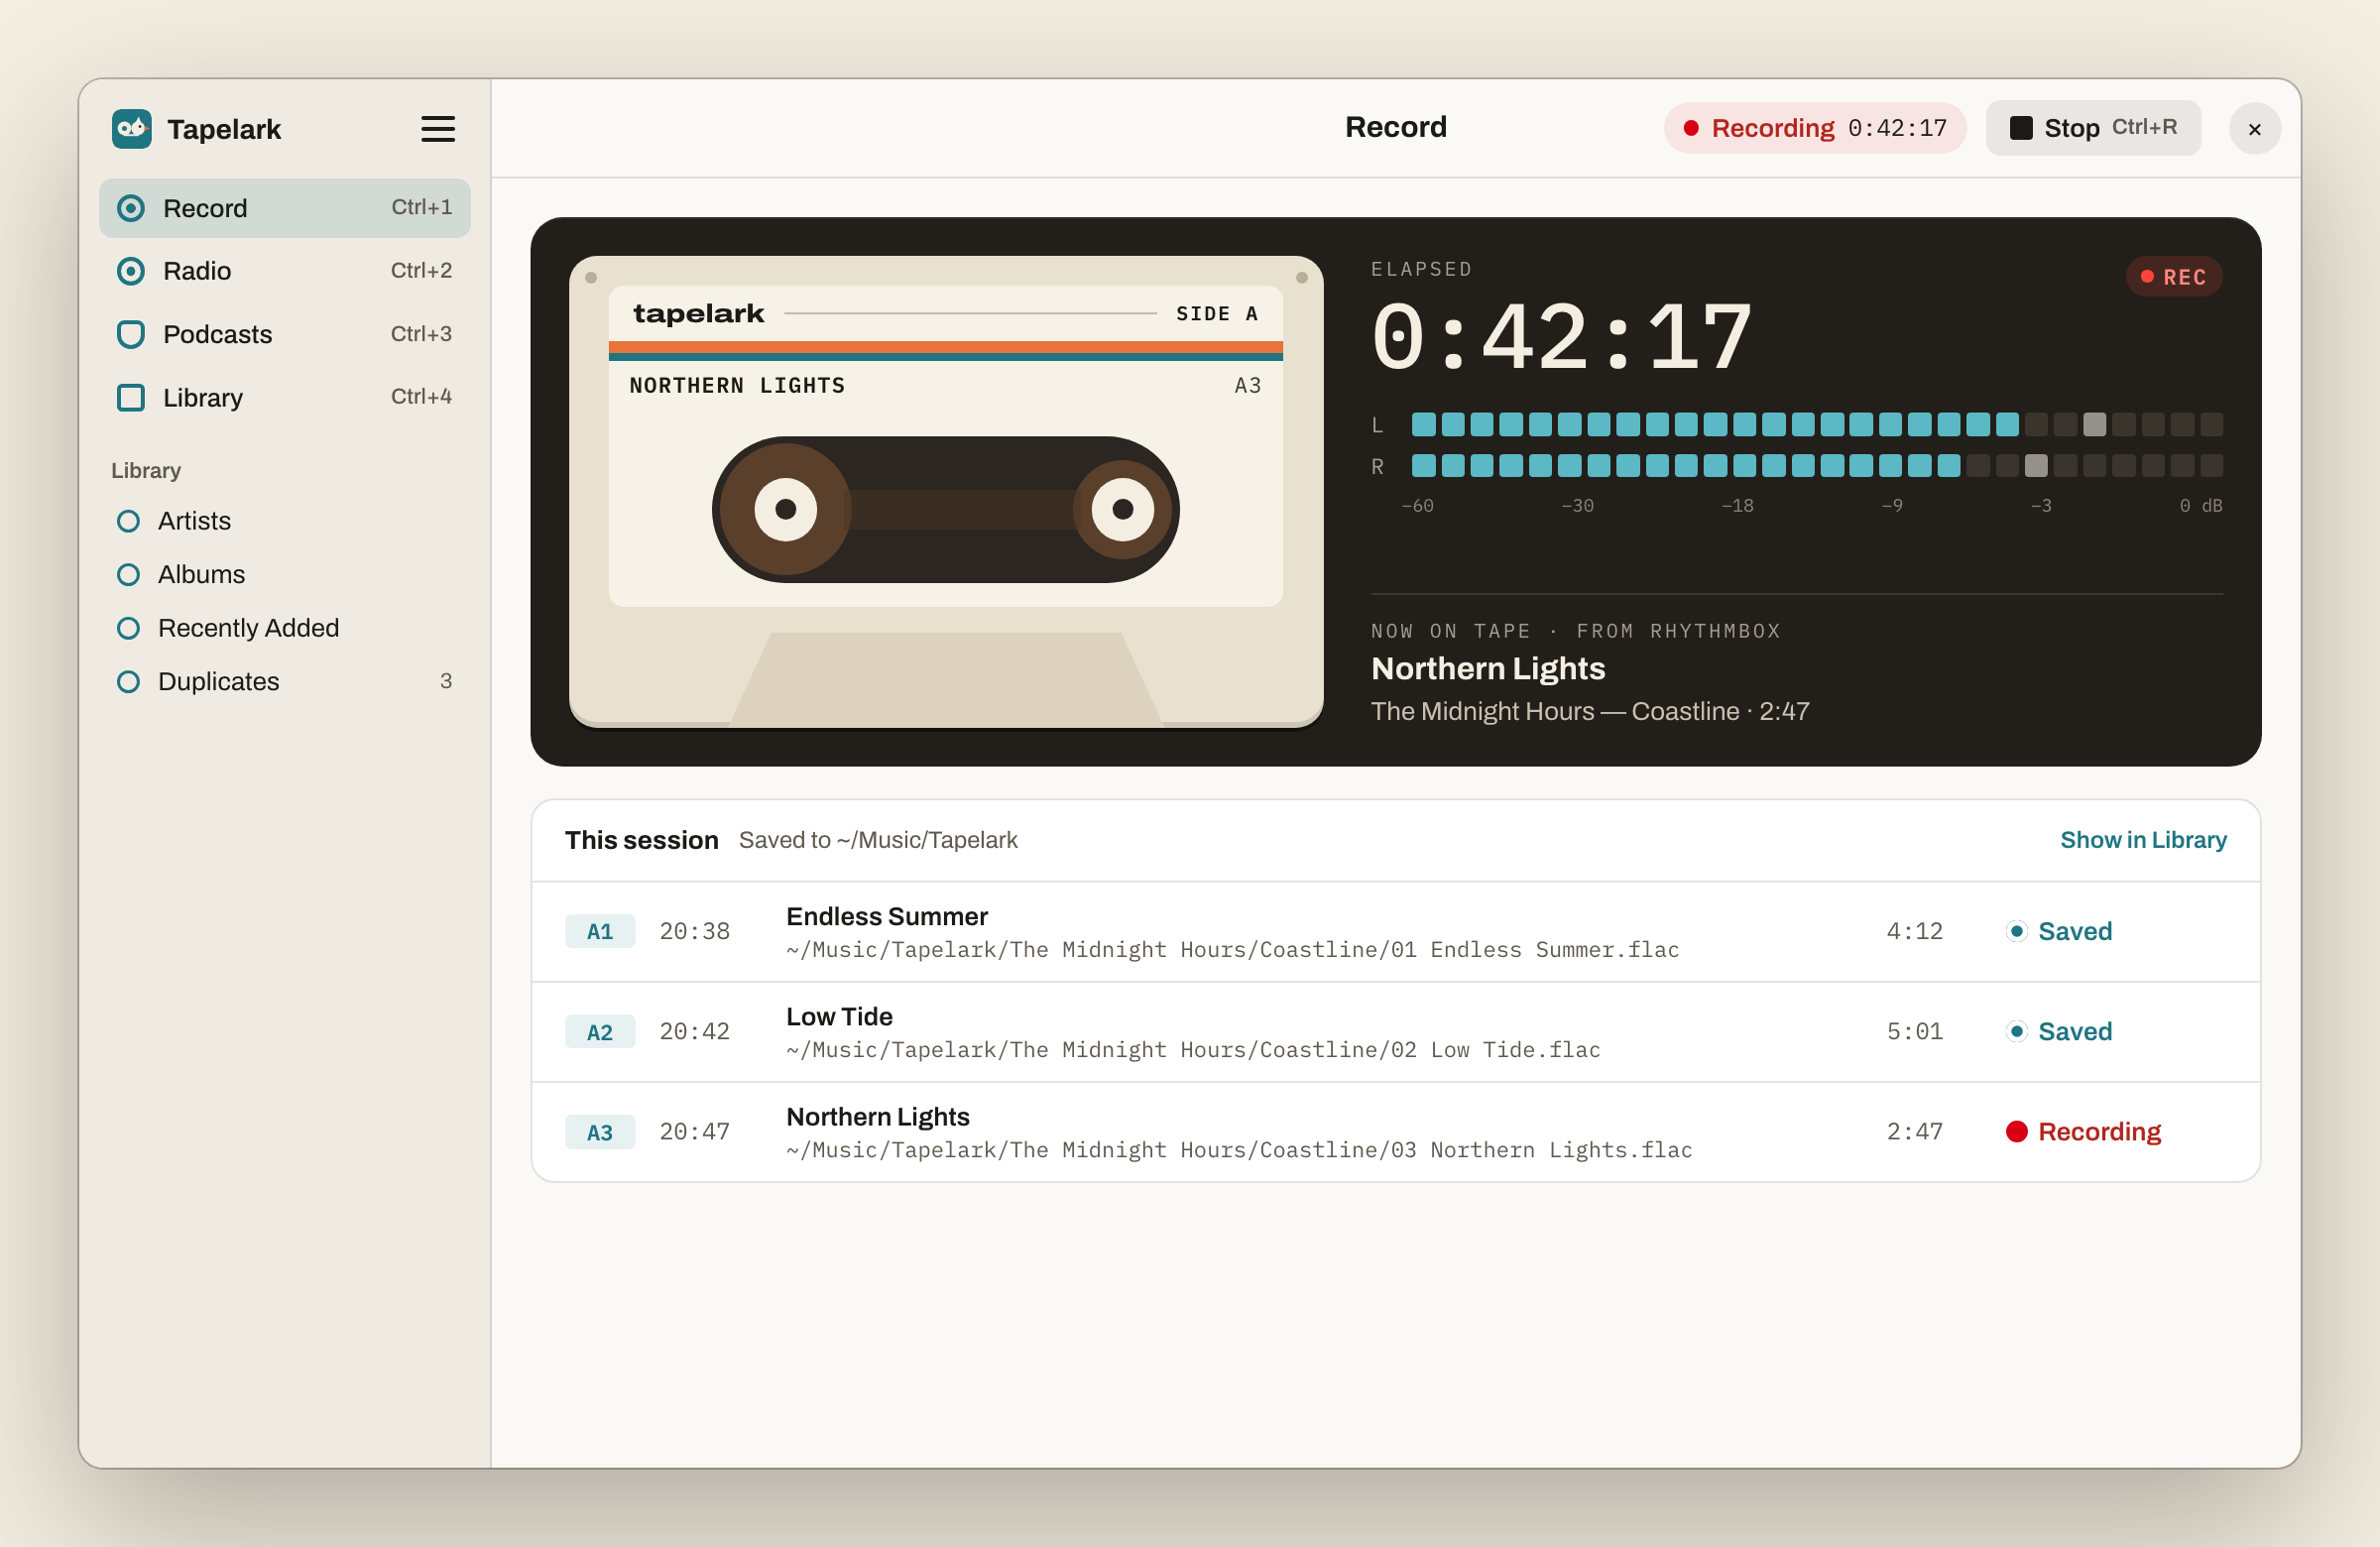Open the Recently Added view
Image resolution: width=2380 pixels, height=1547 pixels.
pyautogui.click(x=284, y=628)
